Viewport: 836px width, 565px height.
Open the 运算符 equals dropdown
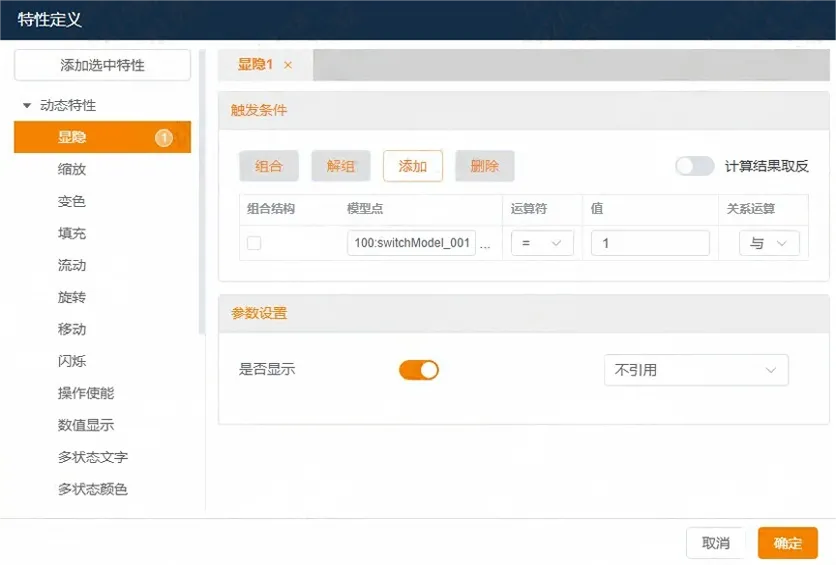[x=542, y=243]
